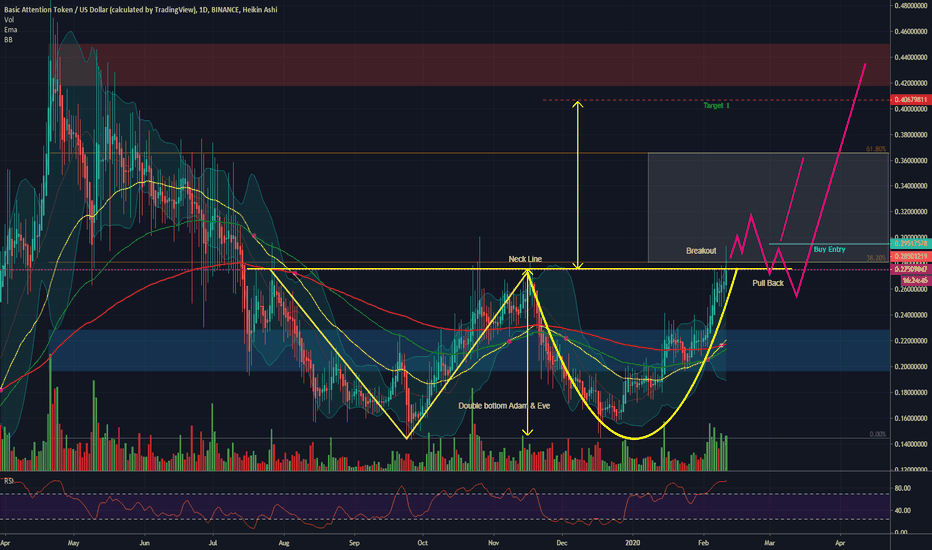Click the teal 0.29517578 price tag
This screenshot has width=932, height=550.
point(911,244)
